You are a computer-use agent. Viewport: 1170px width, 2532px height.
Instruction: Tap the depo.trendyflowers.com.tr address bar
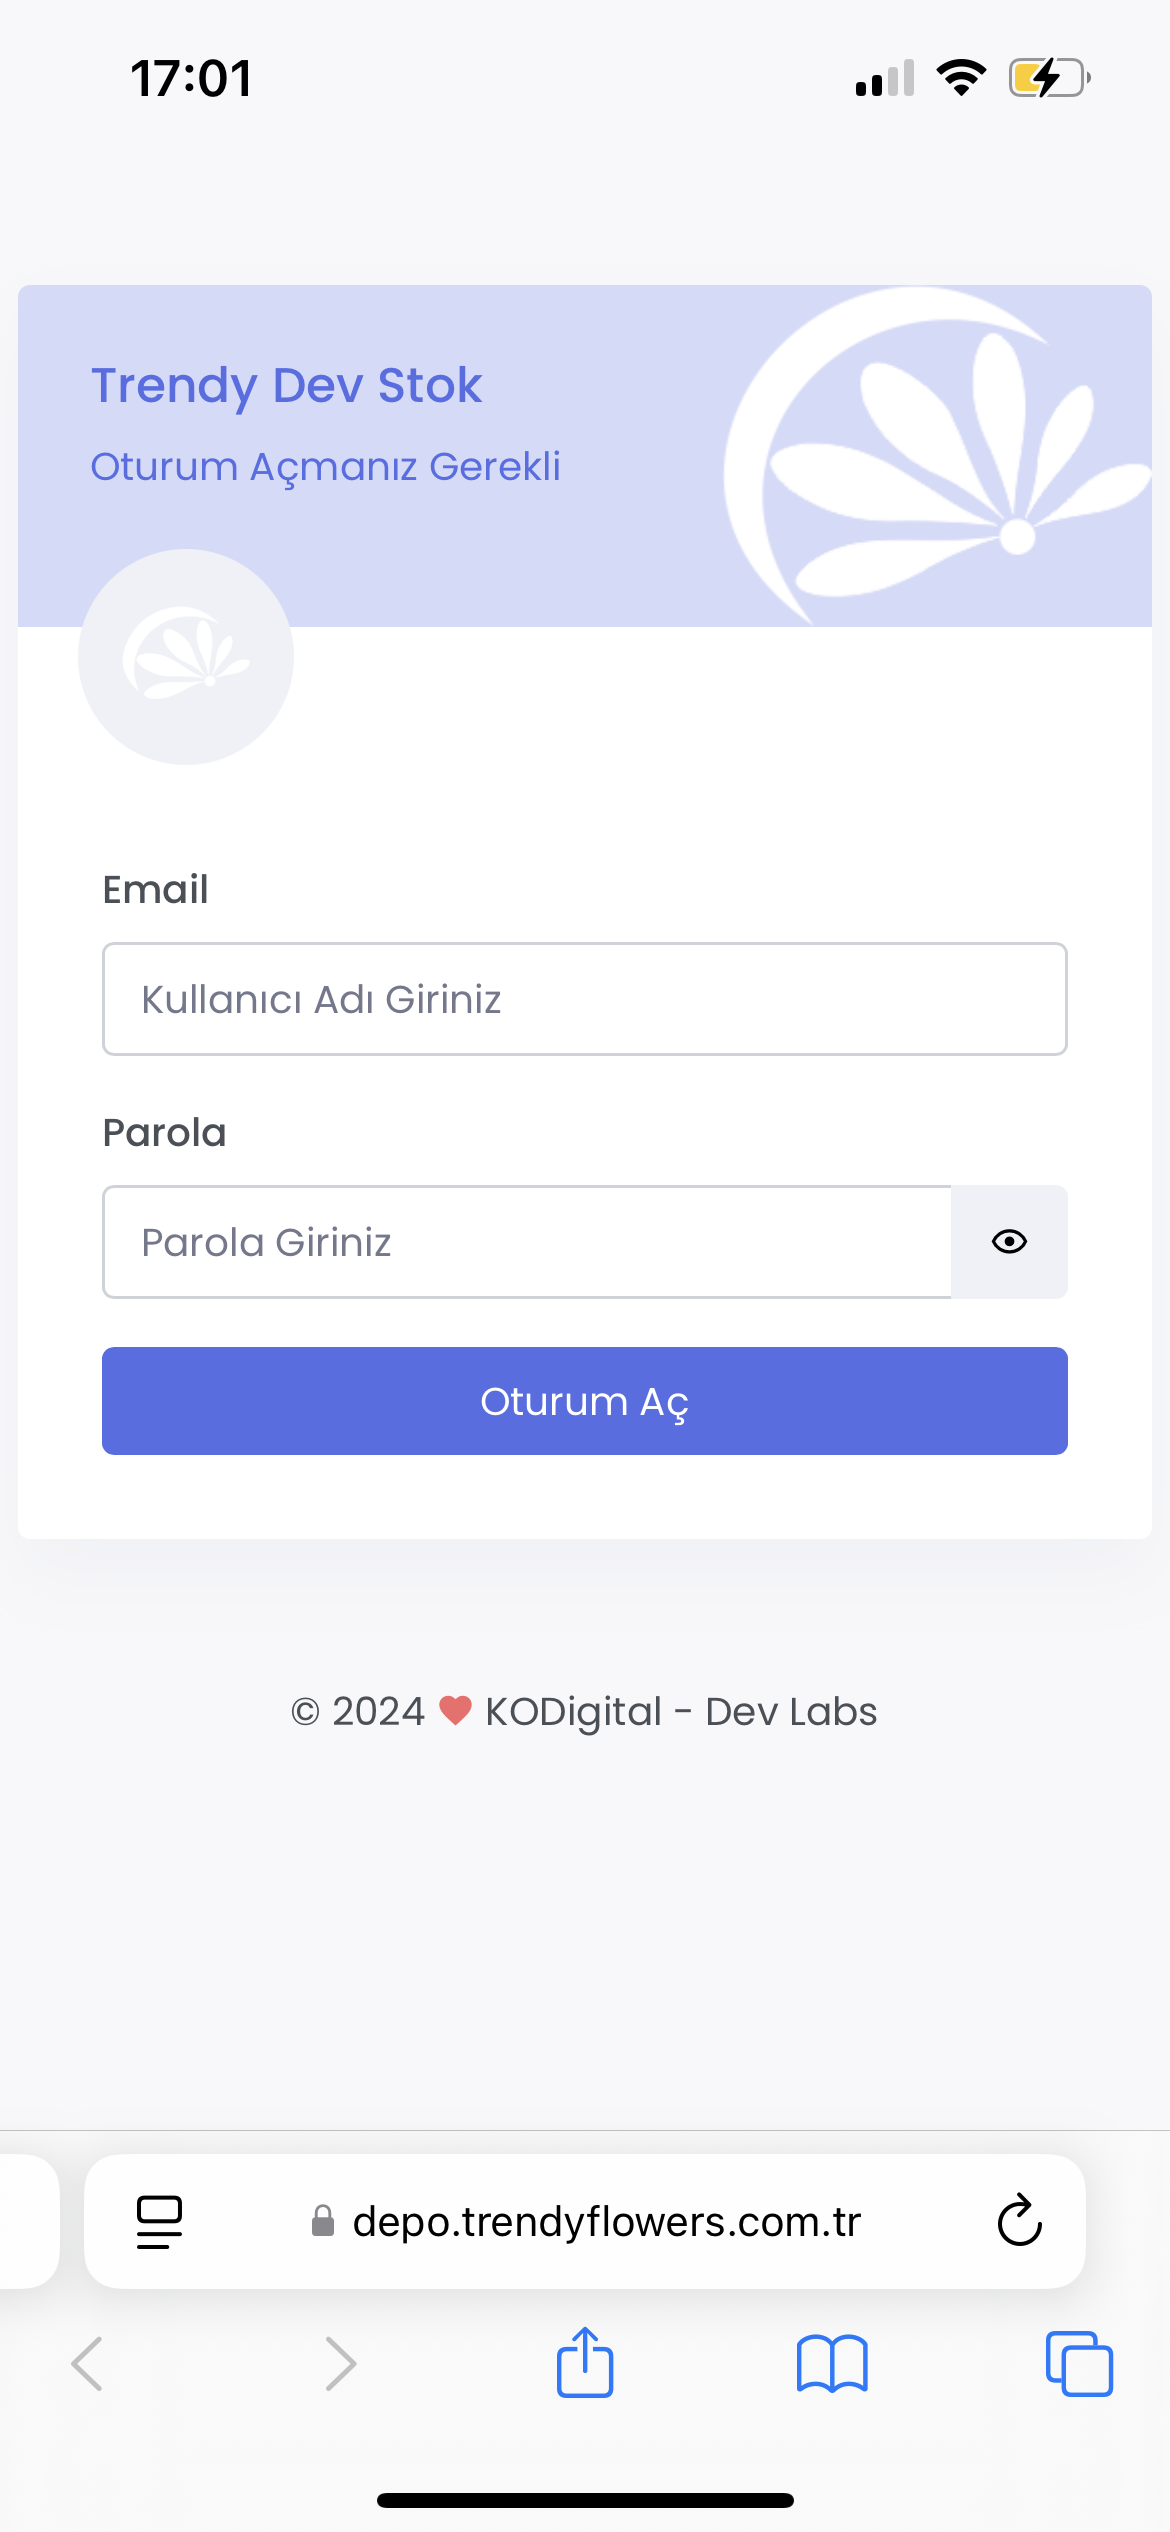tap(606, 2221)
